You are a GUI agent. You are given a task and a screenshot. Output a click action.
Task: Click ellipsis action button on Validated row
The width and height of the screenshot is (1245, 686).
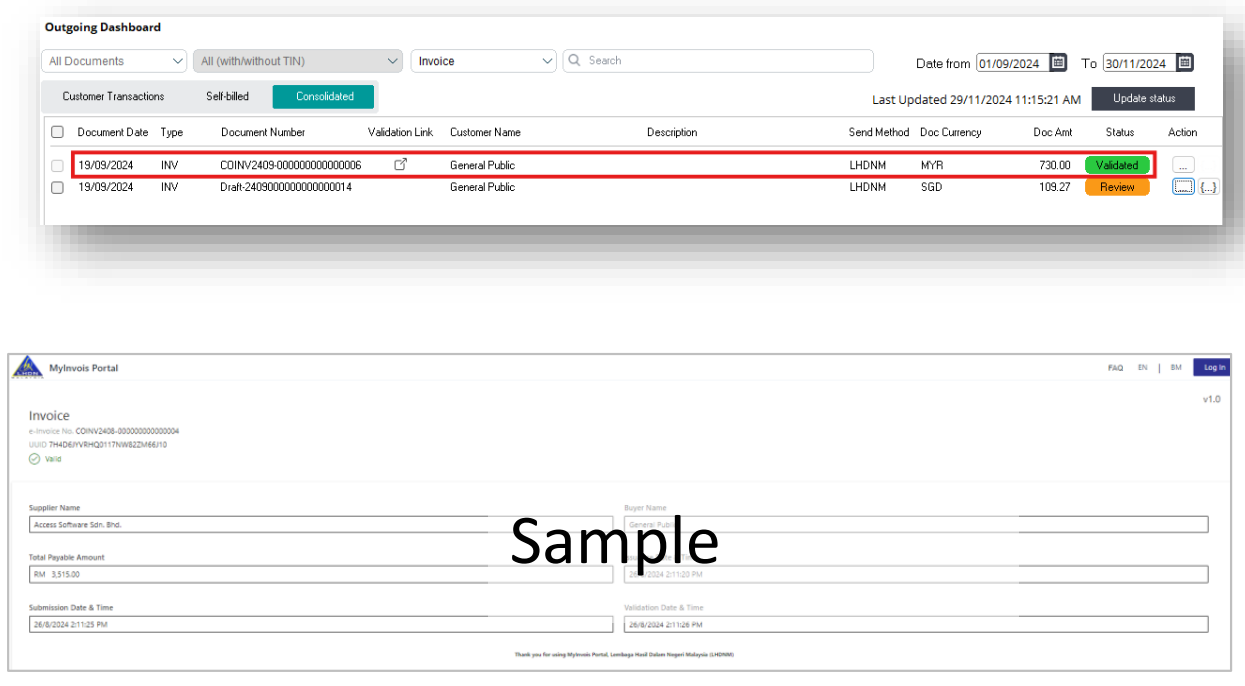1182,165
